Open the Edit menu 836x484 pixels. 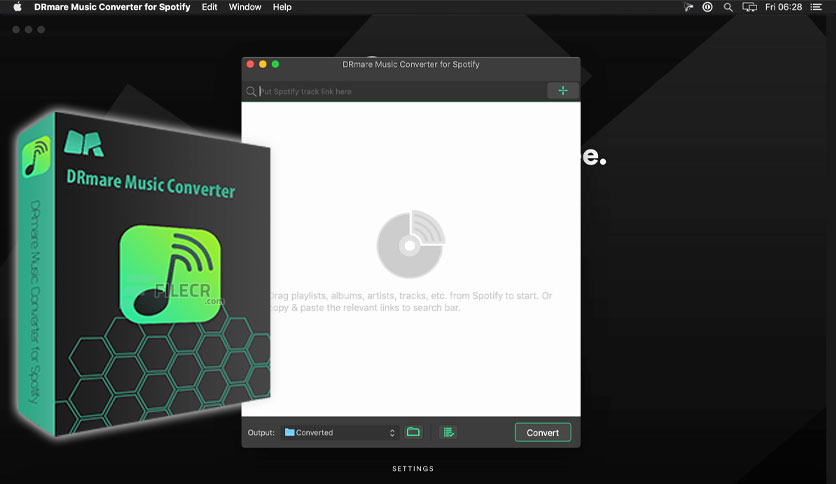click(x=210, y=7)
